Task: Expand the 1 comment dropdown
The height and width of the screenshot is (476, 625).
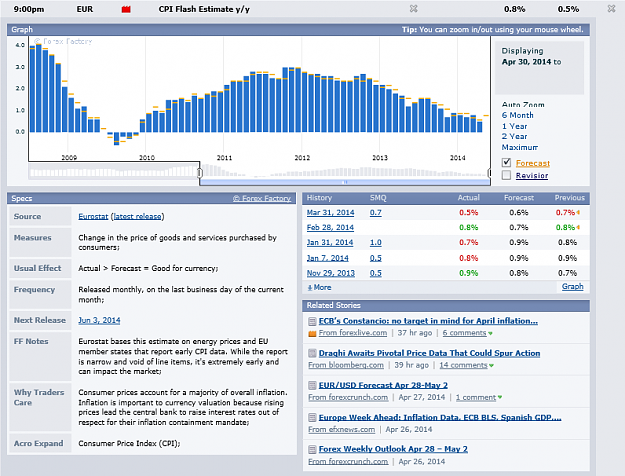Action: pos(479,397)
